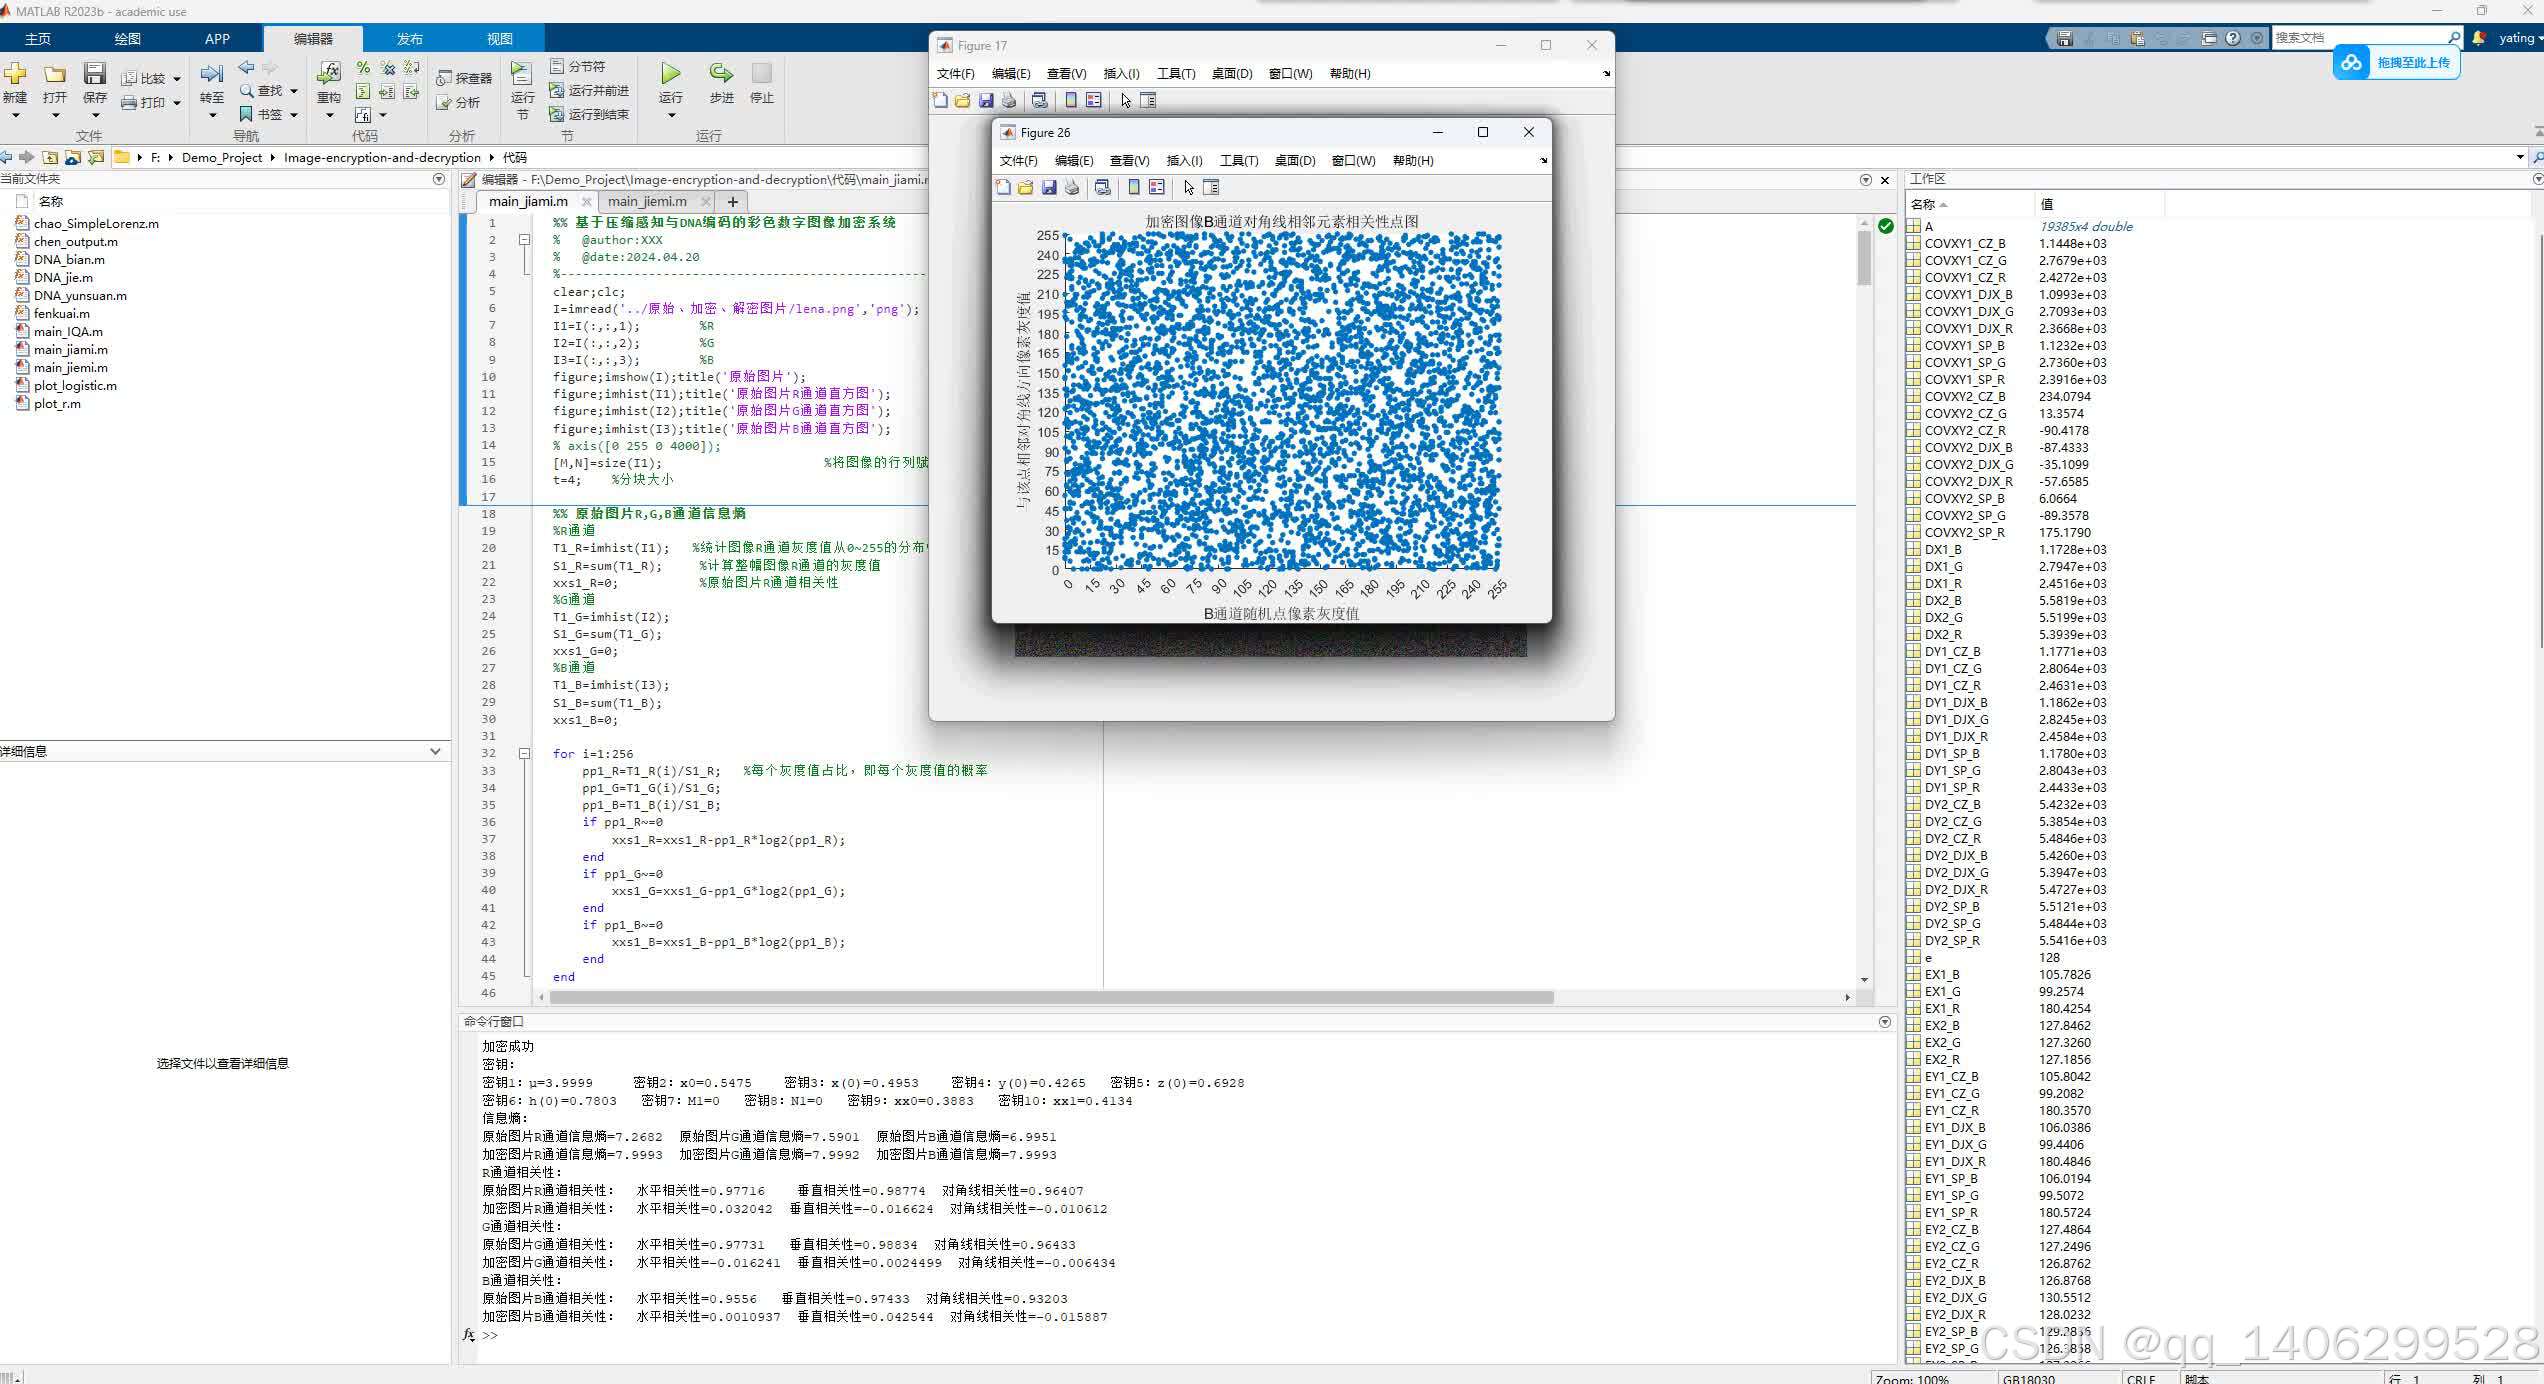Open Find (查找) dropdown arrow

[x=294, y=91]
